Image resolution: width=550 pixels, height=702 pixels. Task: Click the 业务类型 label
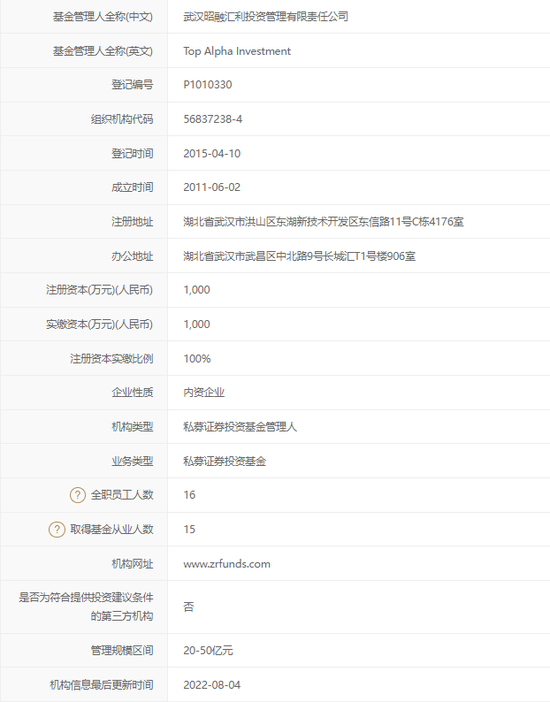pyautogui.click(x=132, y=461)
